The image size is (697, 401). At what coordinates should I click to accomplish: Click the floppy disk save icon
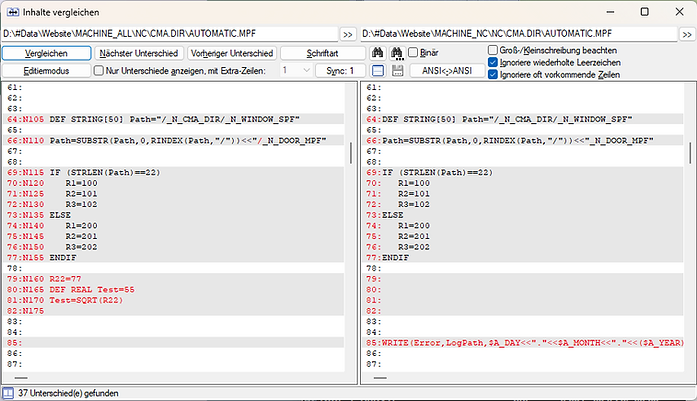click(397, 71)
